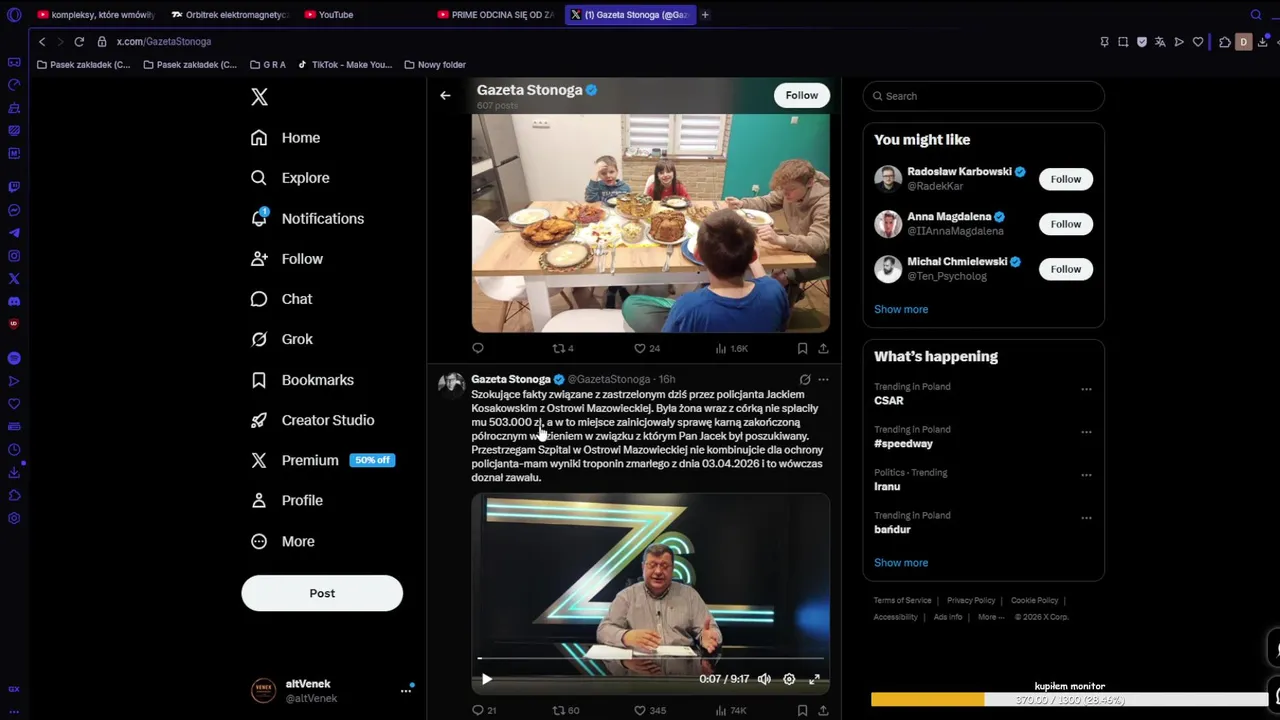The width and height of the screenshot is (1280, 720).
Task: View analytics showing 1.6K views
Action: pos(732,349)
